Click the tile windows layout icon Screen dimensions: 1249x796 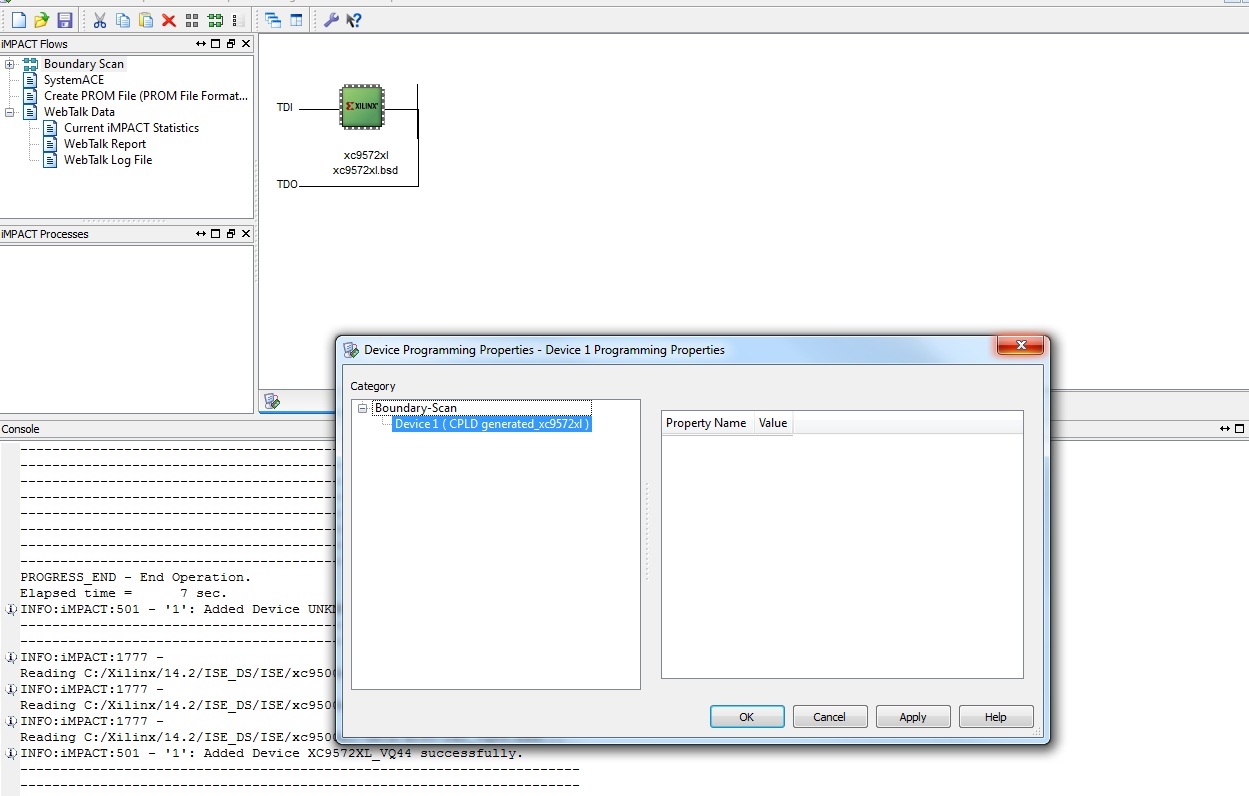[296, 20]
